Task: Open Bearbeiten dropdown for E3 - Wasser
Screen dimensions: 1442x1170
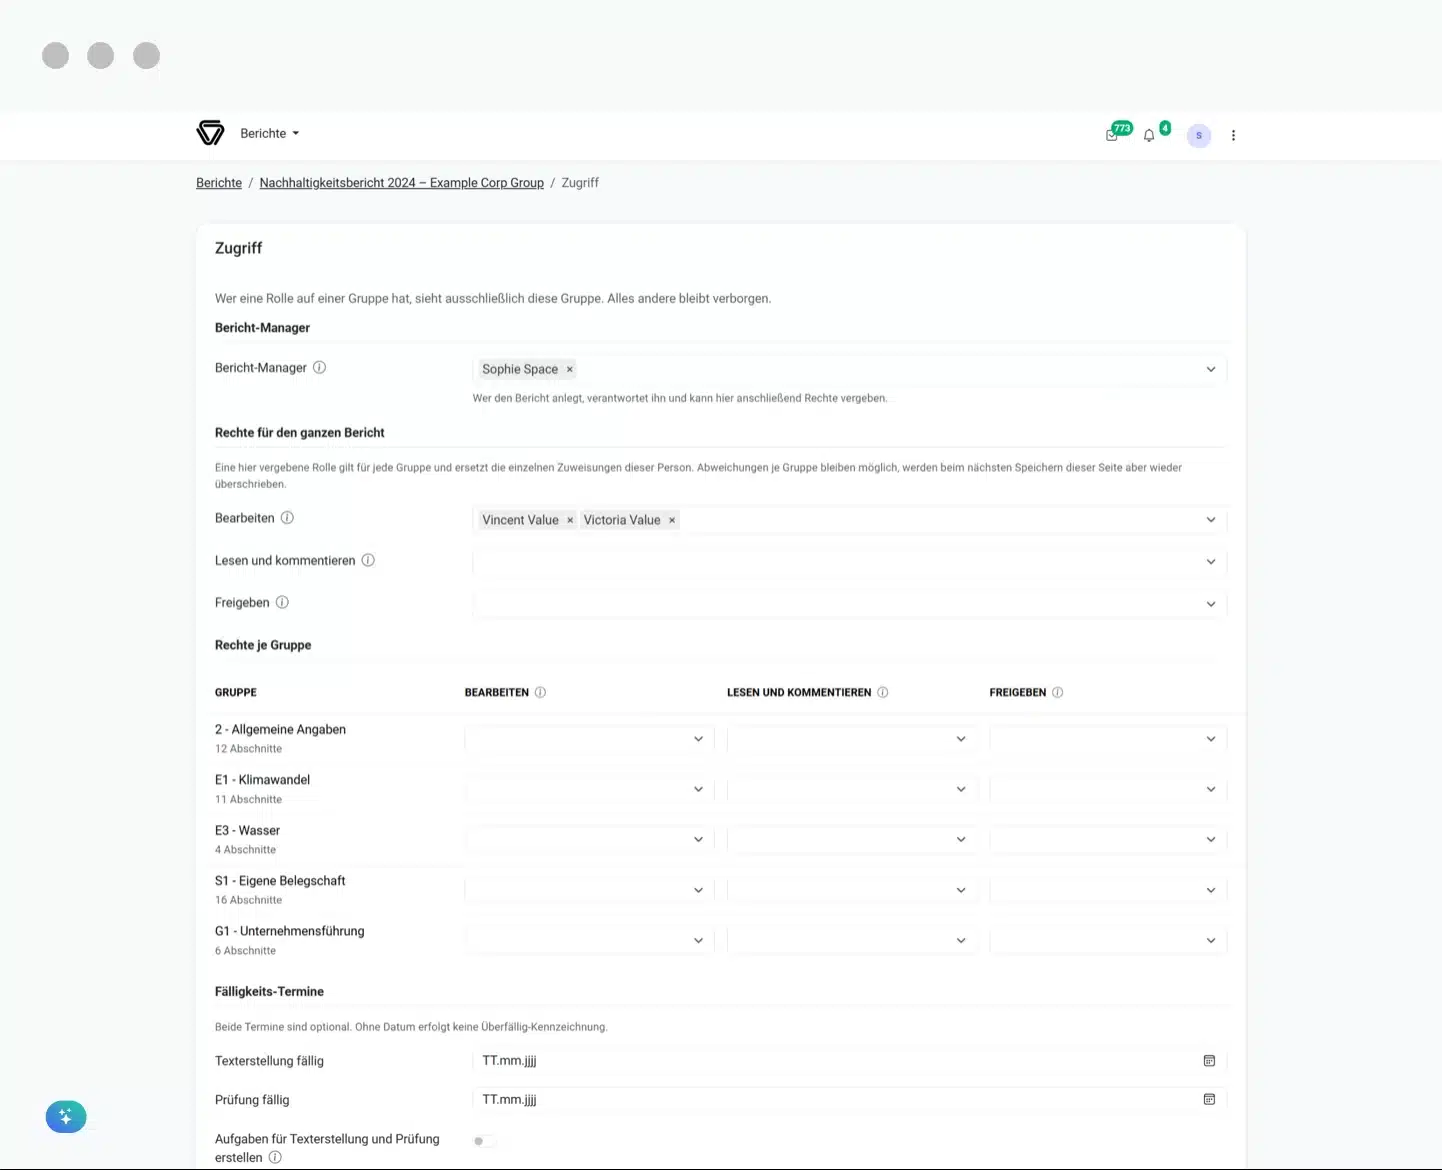Action: point(589,839)
